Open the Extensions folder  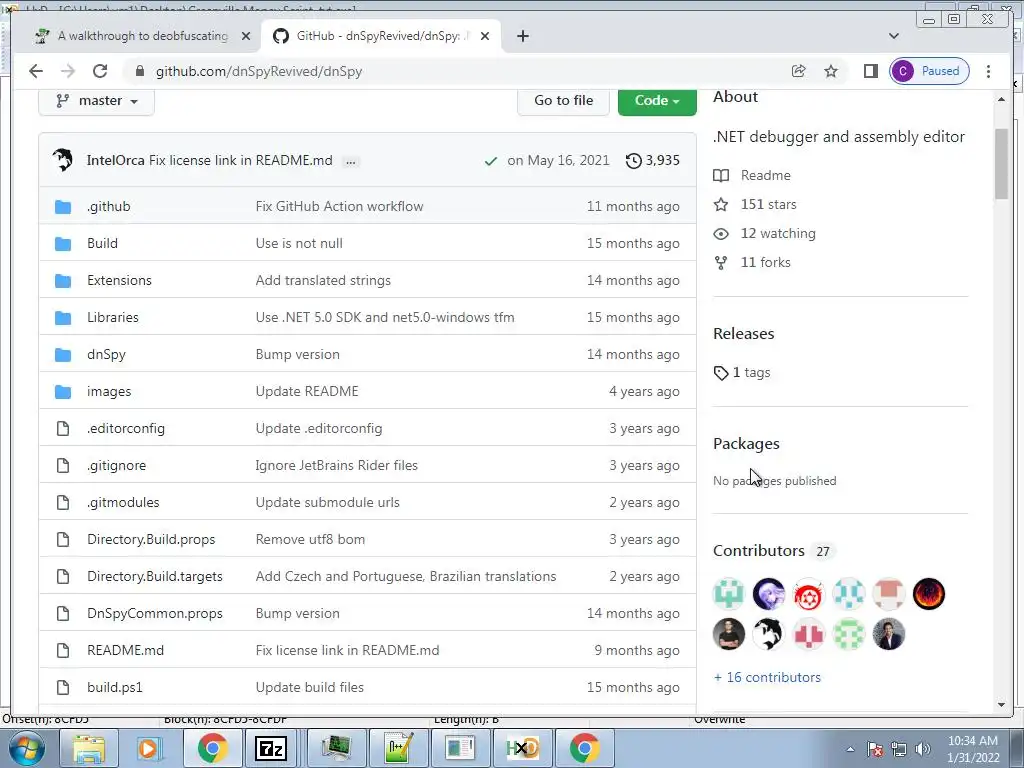(x=119, y=280)
